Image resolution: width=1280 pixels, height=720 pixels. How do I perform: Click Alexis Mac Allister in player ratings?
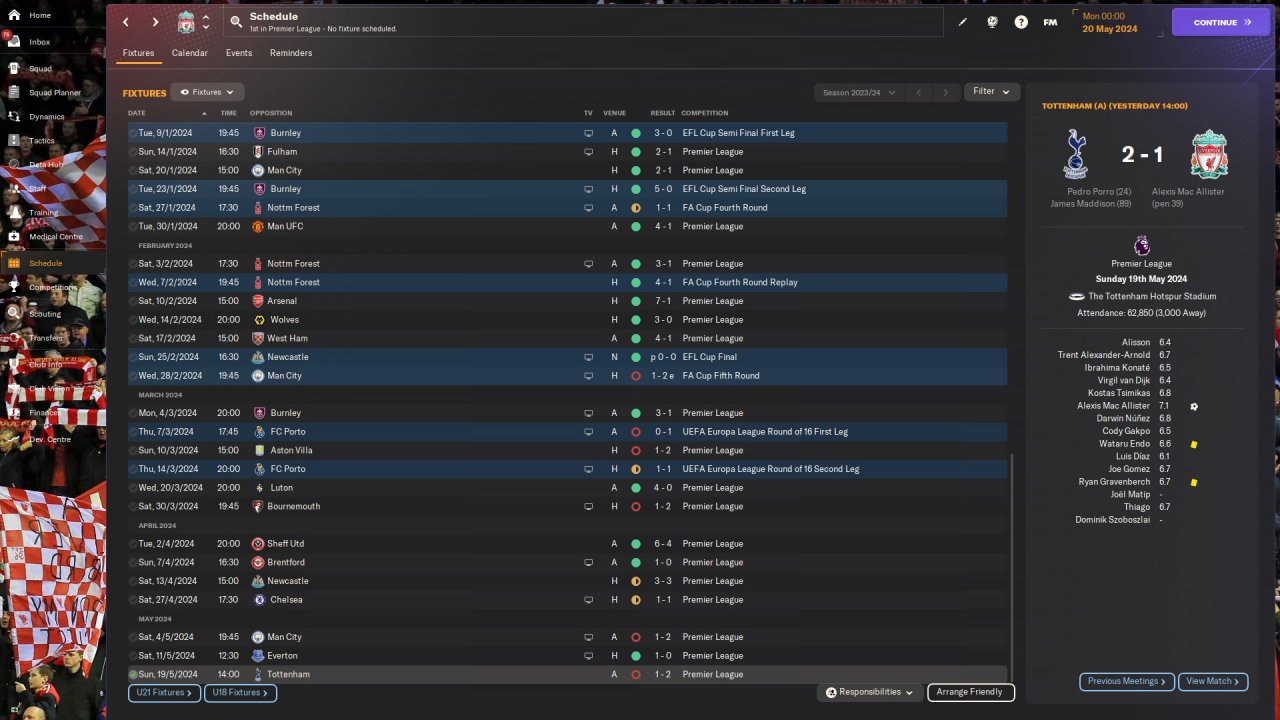1113,406
